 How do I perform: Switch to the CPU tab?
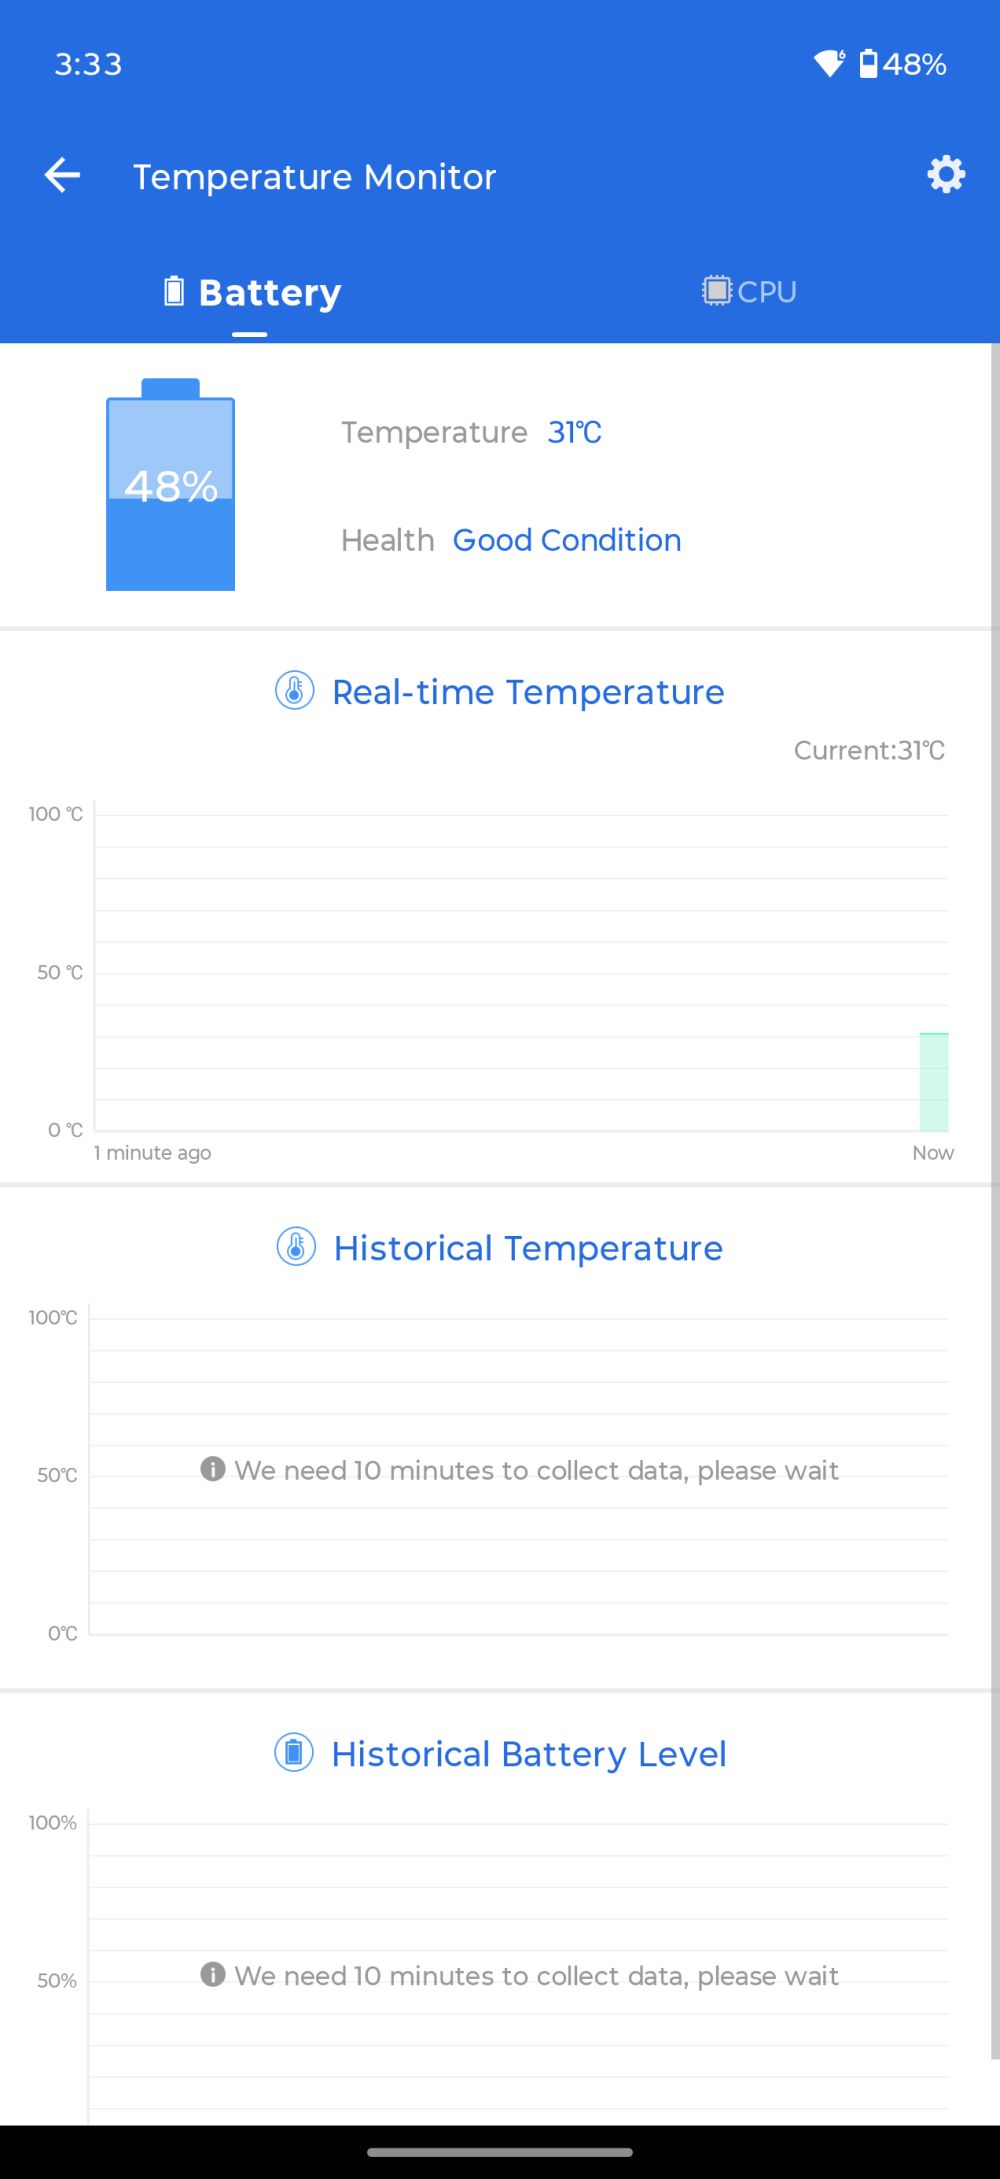coord(750,292)
